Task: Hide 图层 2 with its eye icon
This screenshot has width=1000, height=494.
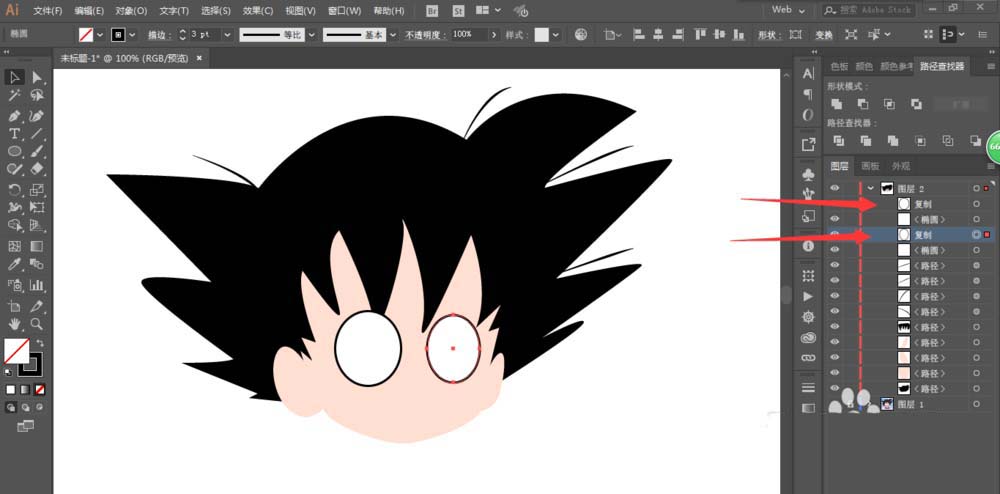Action: (x=834, y=188)
